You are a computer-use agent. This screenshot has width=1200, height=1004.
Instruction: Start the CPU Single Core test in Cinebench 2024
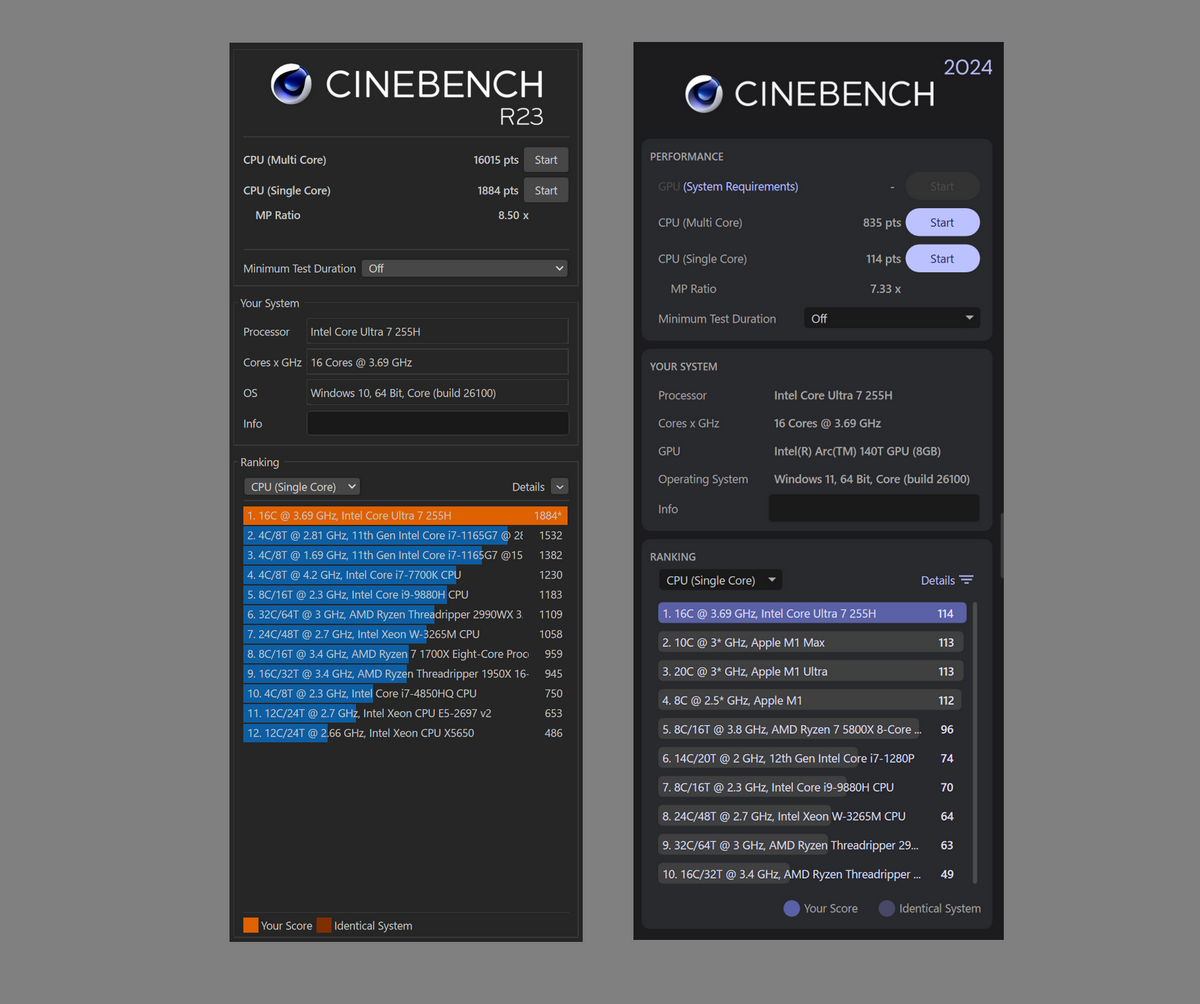(942, 259)
